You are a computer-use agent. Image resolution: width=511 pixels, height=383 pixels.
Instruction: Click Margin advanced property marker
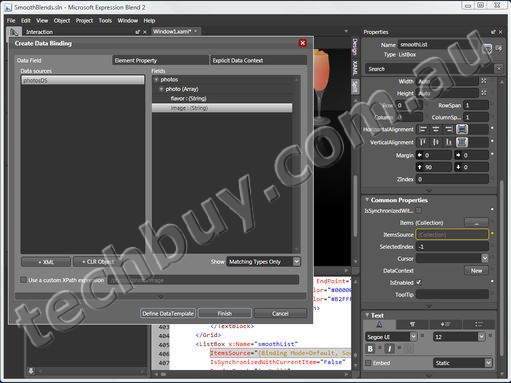point(492,154)
